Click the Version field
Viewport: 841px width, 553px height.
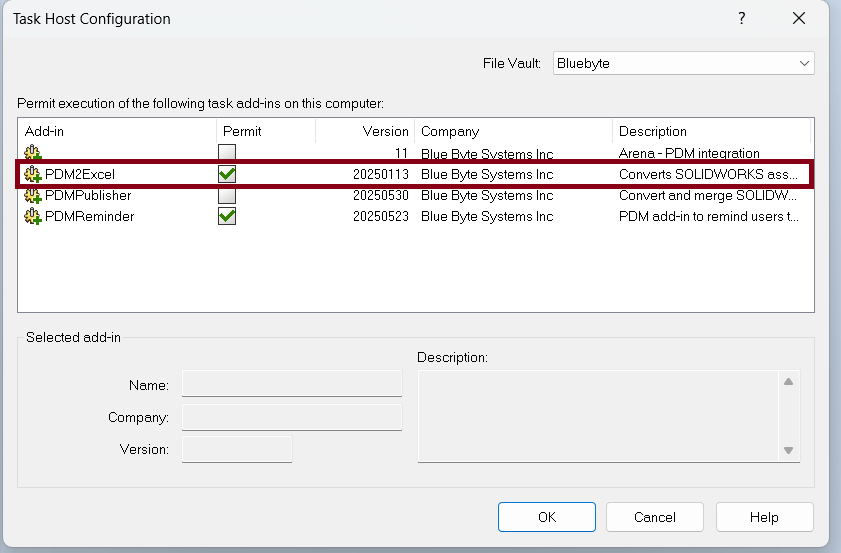pyautogui.click(x=237, y=449)
